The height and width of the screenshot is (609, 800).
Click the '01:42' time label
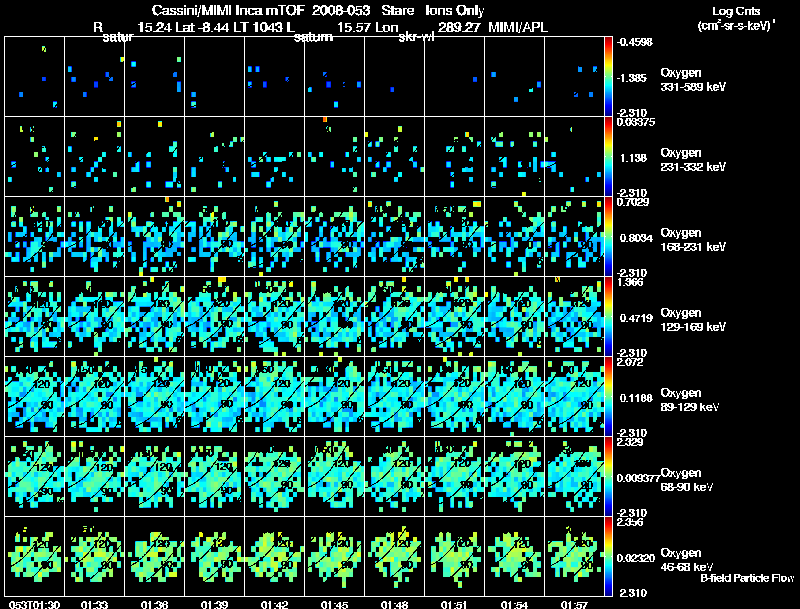(x=274, y=605)
